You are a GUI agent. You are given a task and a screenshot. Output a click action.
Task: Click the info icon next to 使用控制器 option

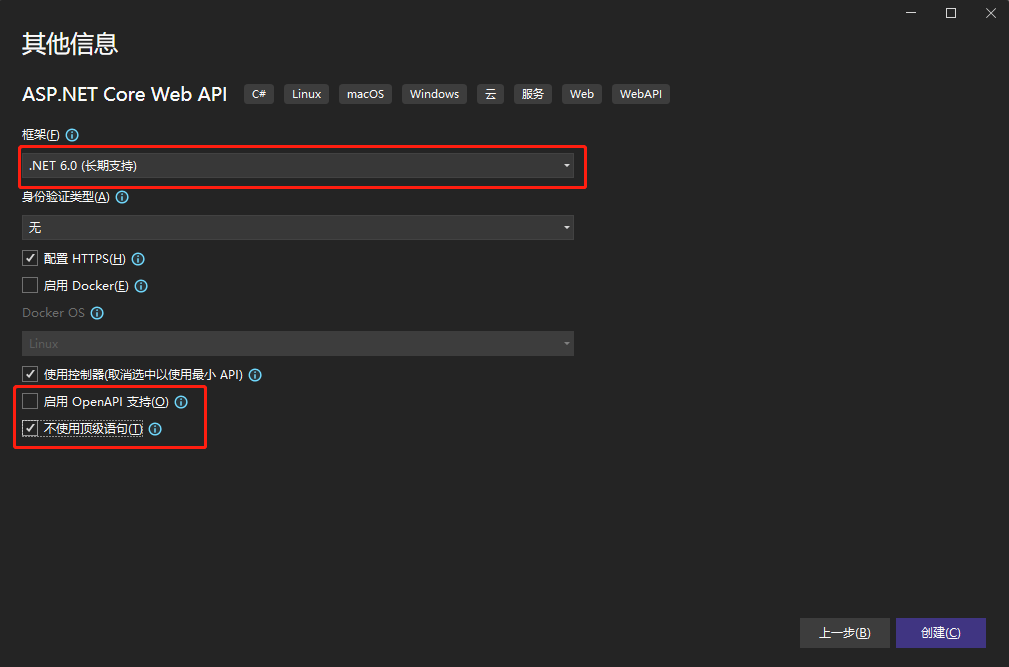click(255, 375)
